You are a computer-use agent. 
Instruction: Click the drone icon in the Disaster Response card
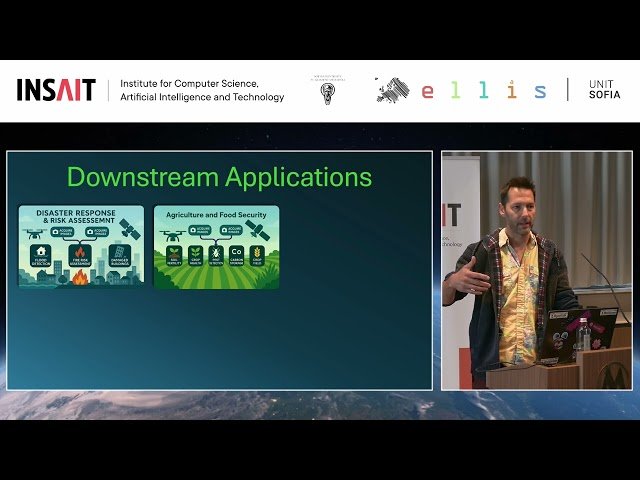34,233
